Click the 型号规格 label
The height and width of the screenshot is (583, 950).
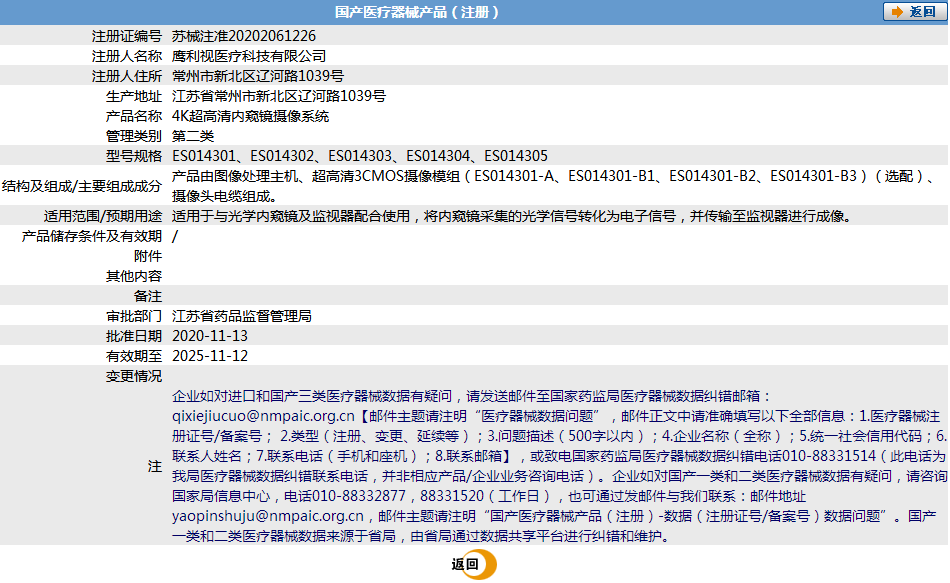tap(134, 156)
